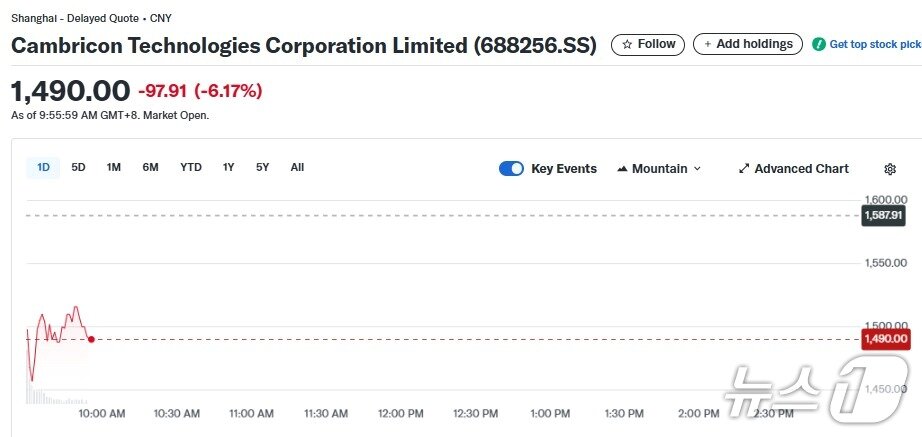Select the 1D time range tab

point(43,167)
